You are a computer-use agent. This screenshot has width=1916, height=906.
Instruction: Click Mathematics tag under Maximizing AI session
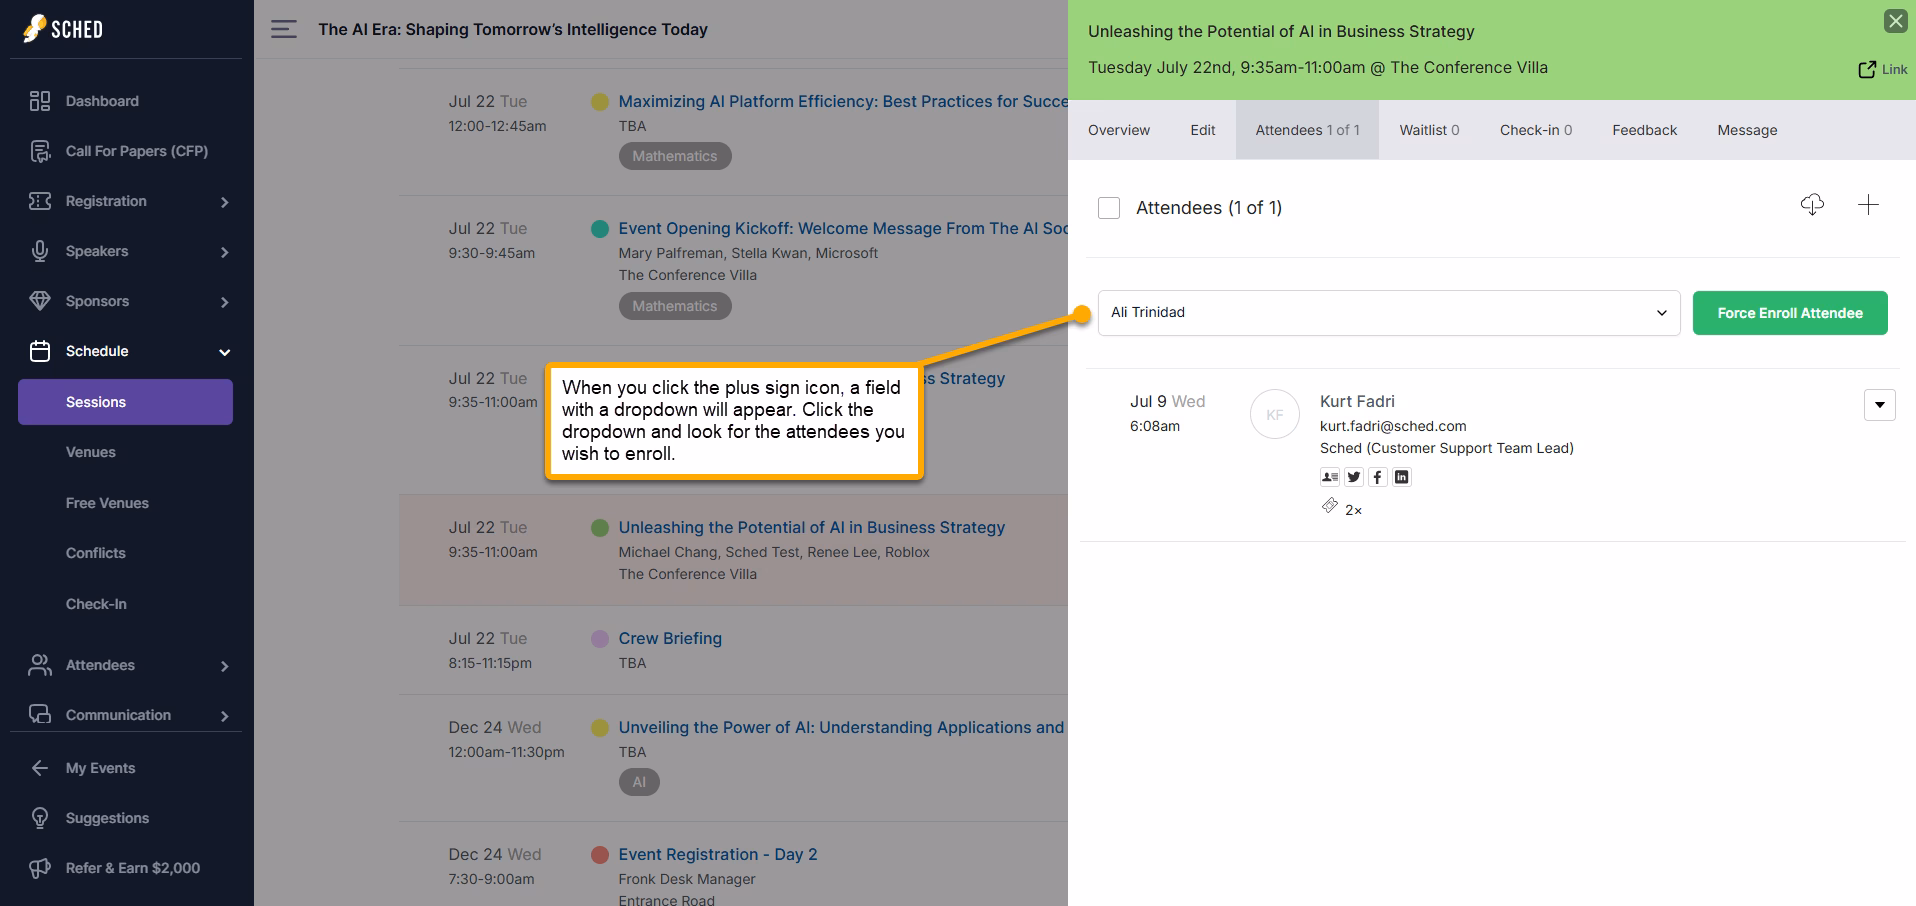[675, 156]
